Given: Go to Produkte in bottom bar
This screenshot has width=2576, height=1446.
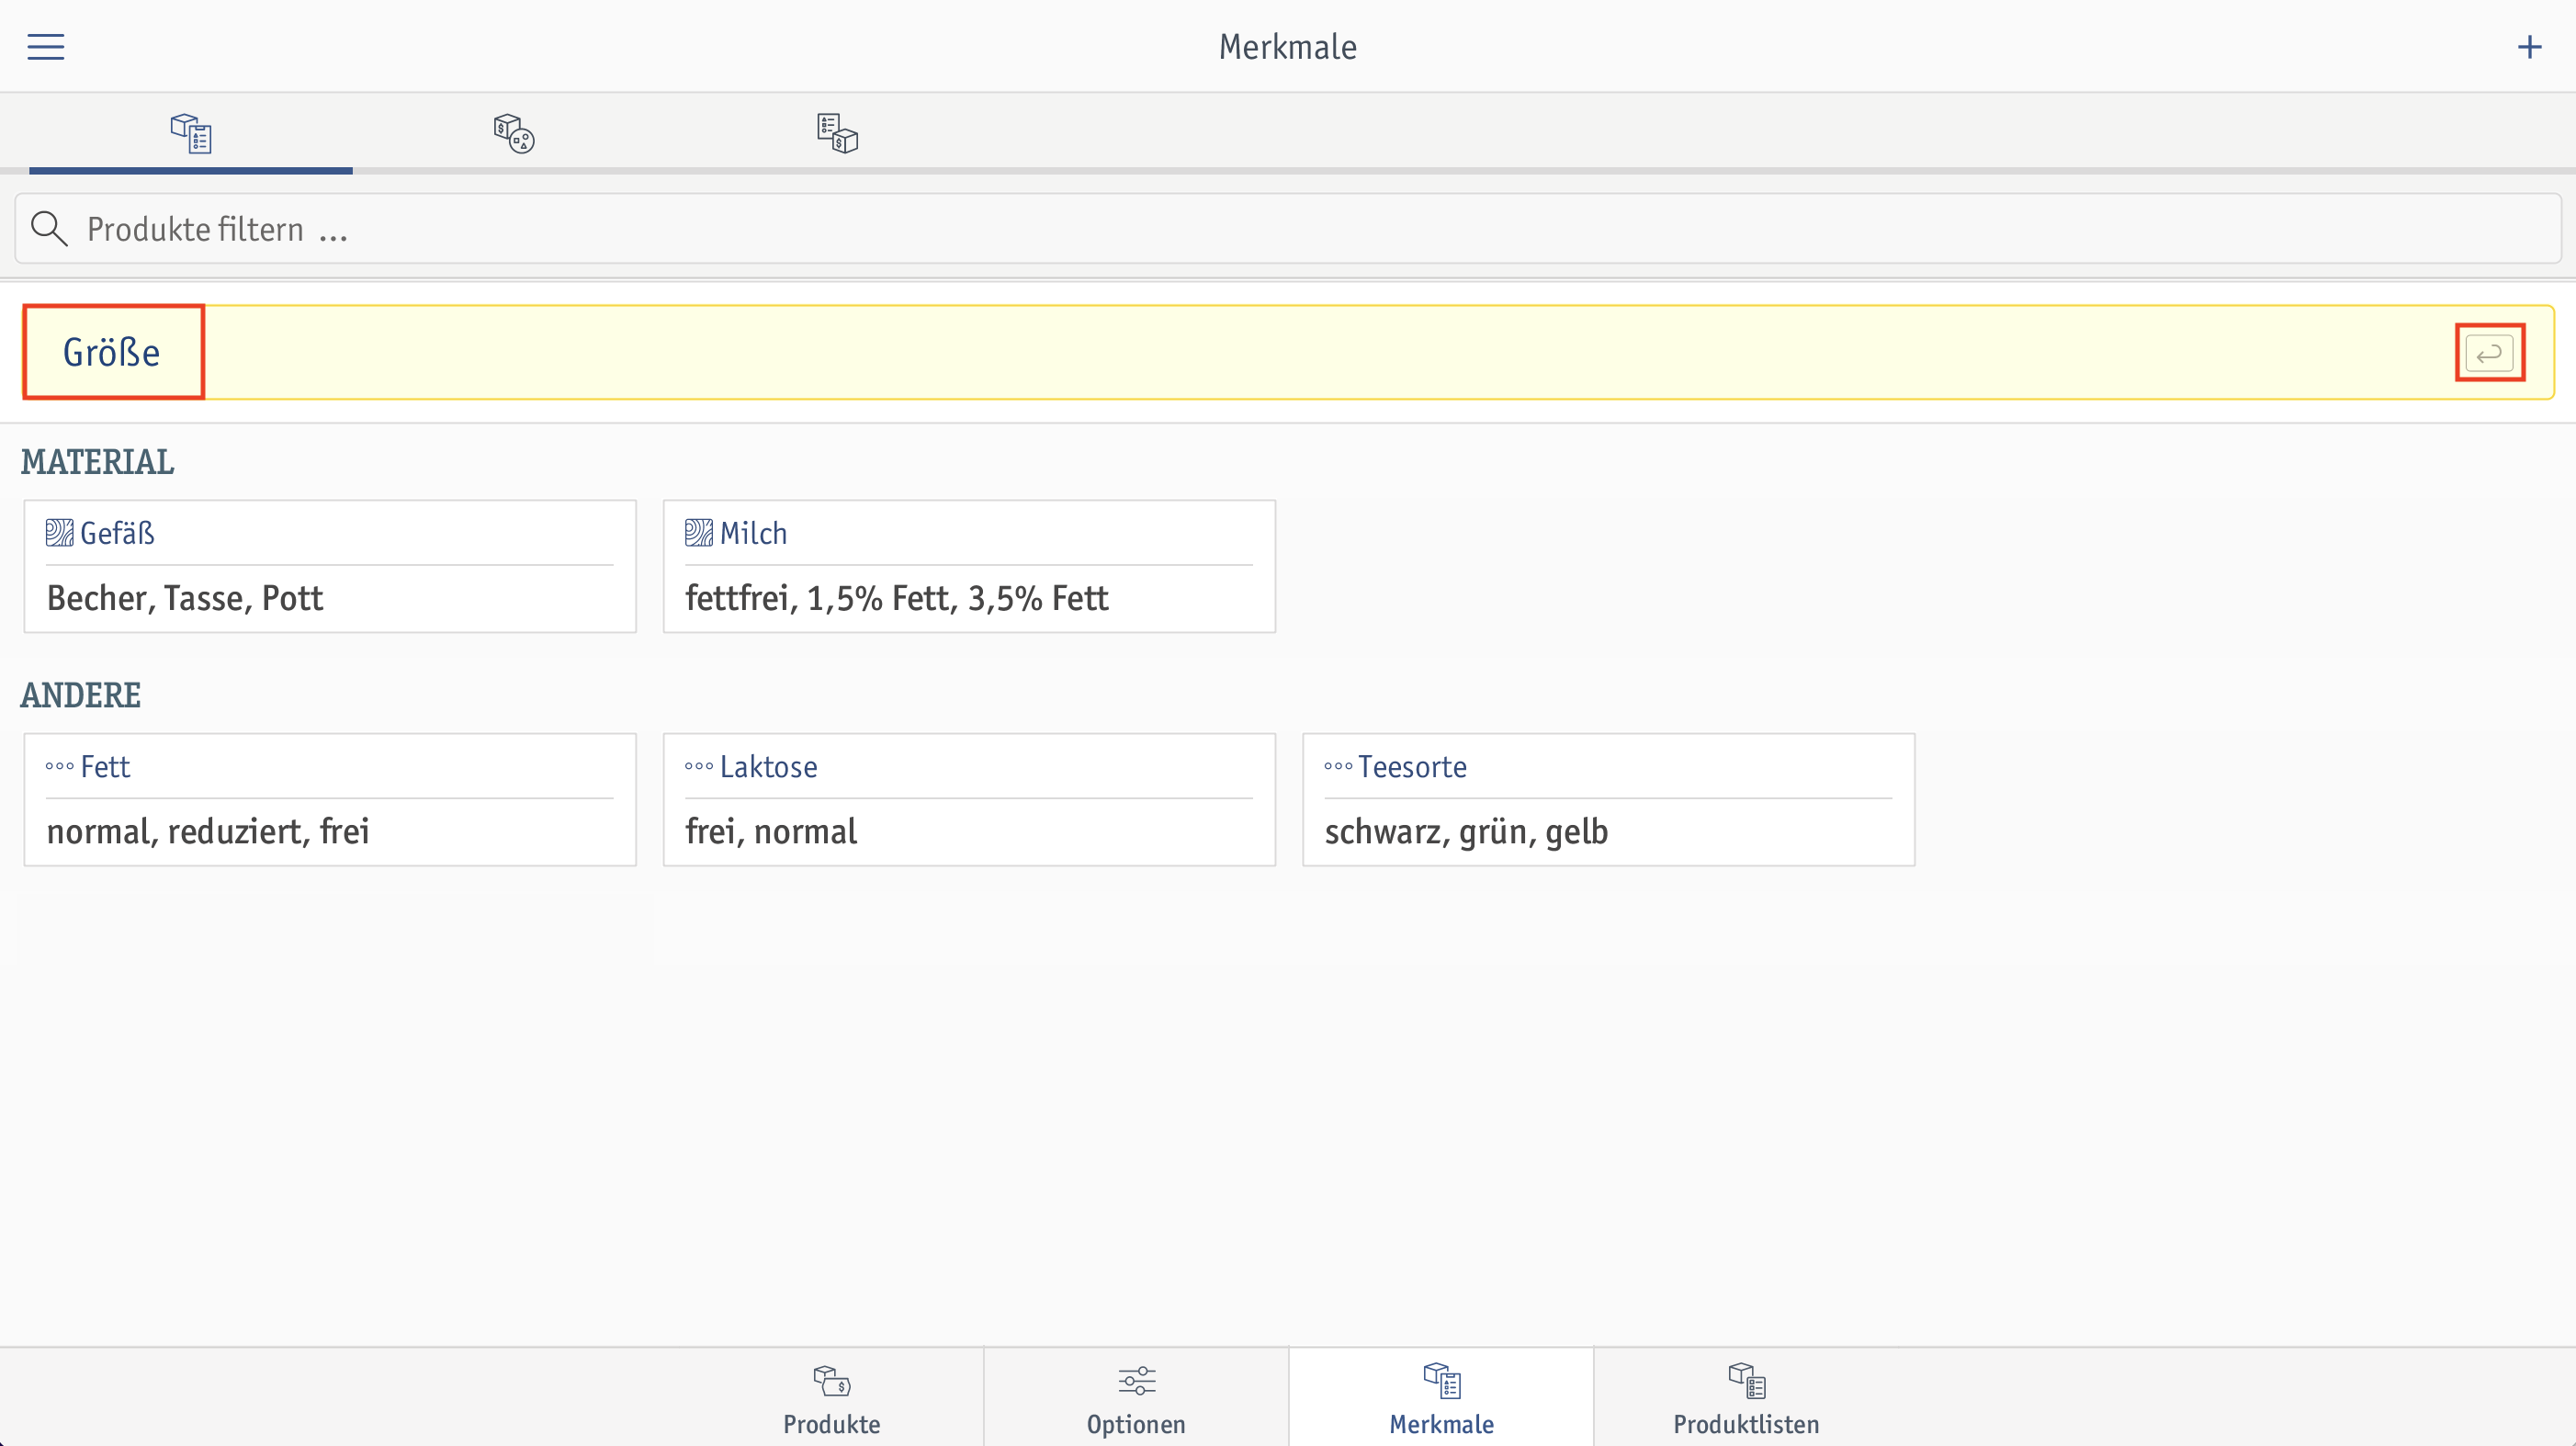Looking at the screenshot, I should click(831, 1398).
